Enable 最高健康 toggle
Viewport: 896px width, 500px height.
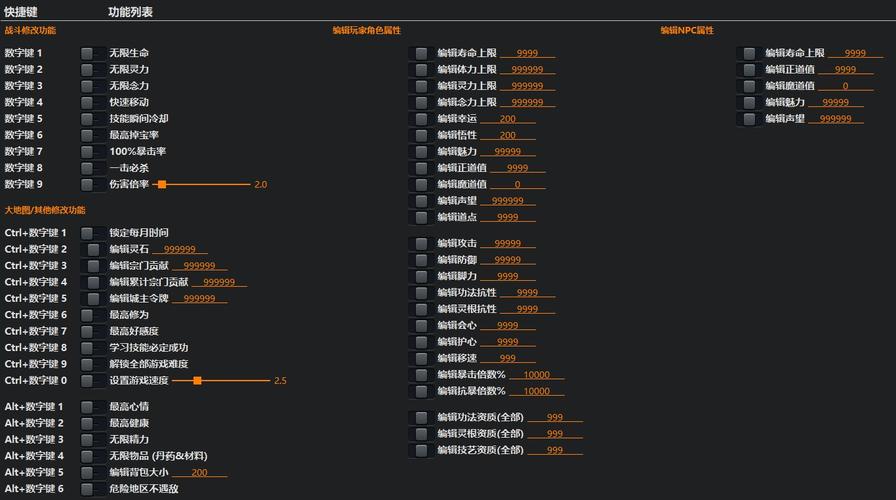[93, 423]
